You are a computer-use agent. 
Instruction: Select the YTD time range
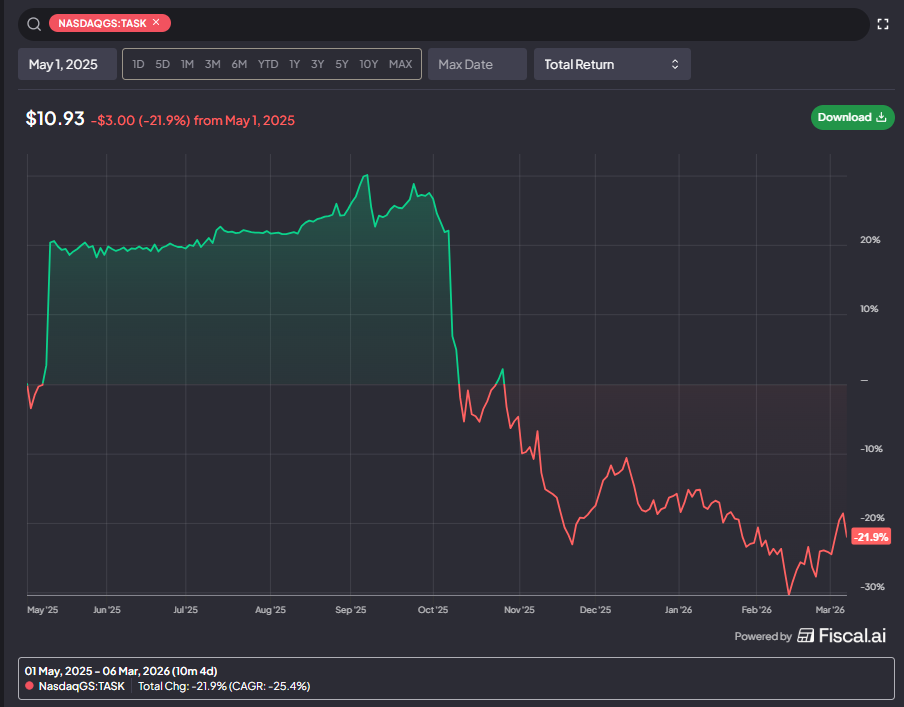[268, 64]
